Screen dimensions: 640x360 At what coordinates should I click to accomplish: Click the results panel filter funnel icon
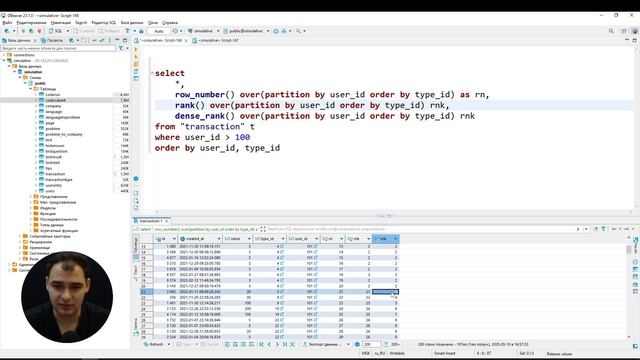(x=603, y=229)
